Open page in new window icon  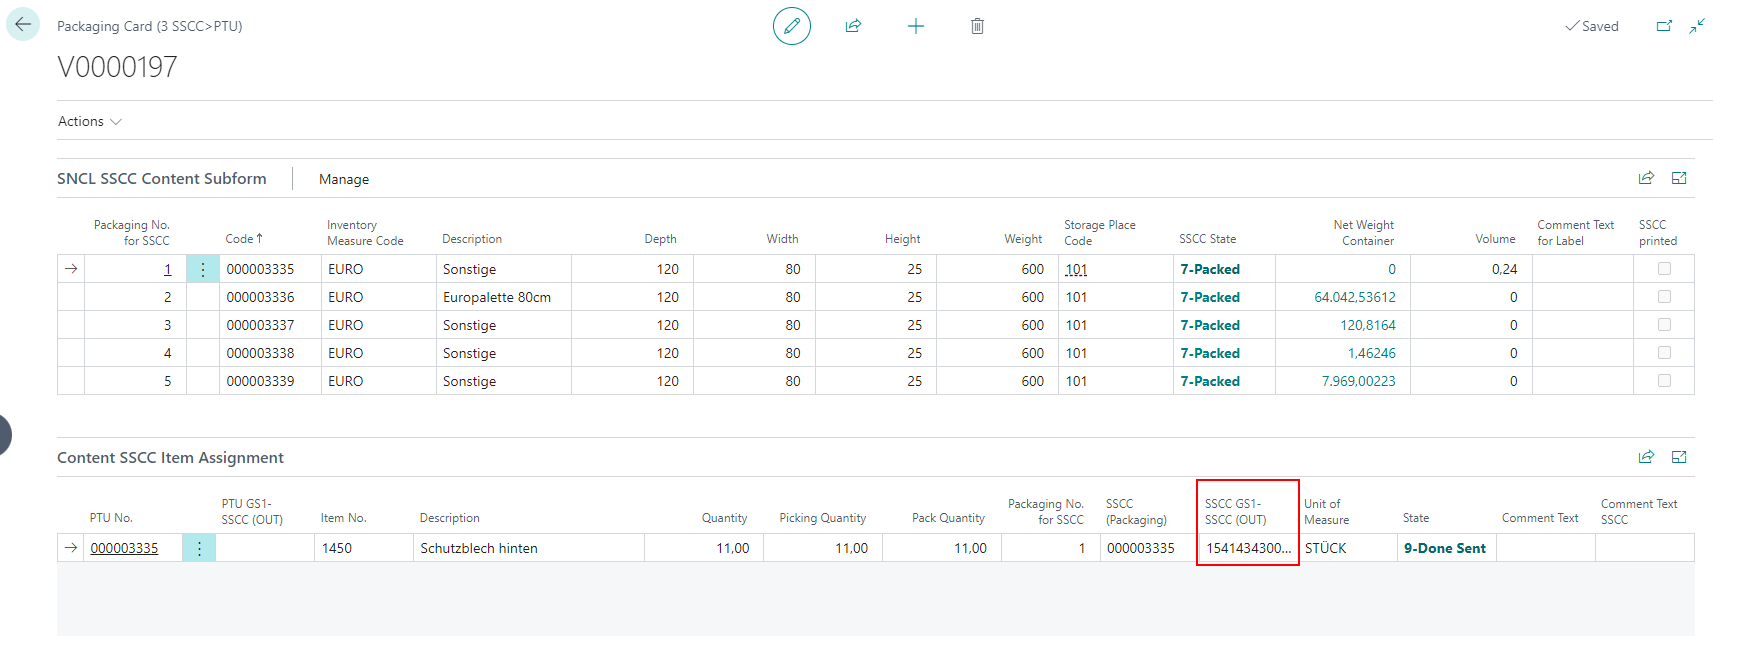[x=1664, y=26]
